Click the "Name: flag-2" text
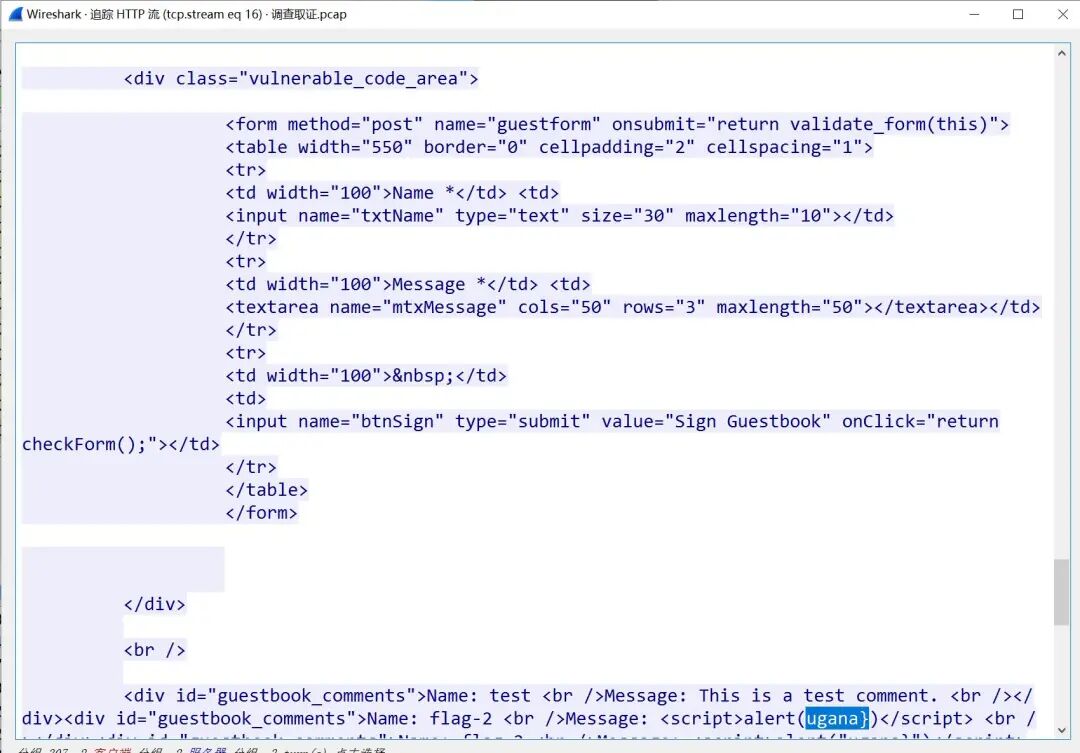Screen dimensions: 1080x753 (x=429, y=719)
